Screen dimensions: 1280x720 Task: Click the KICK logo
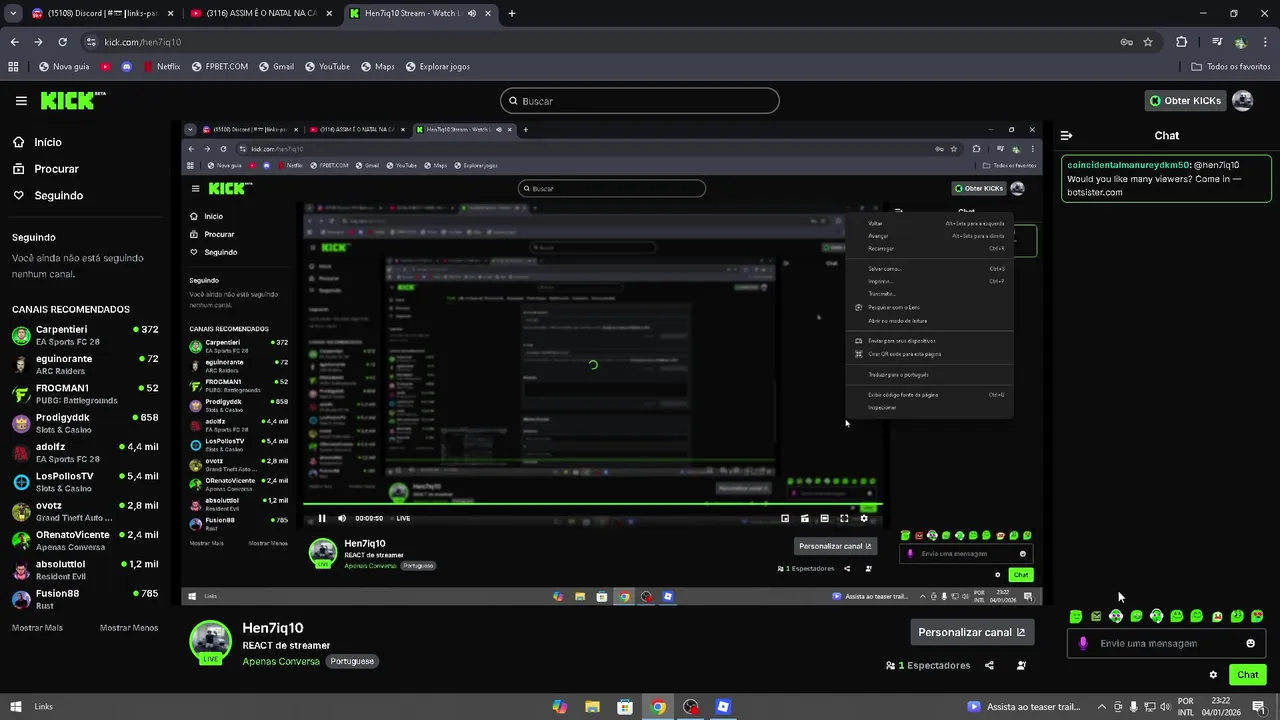[72, 101]
